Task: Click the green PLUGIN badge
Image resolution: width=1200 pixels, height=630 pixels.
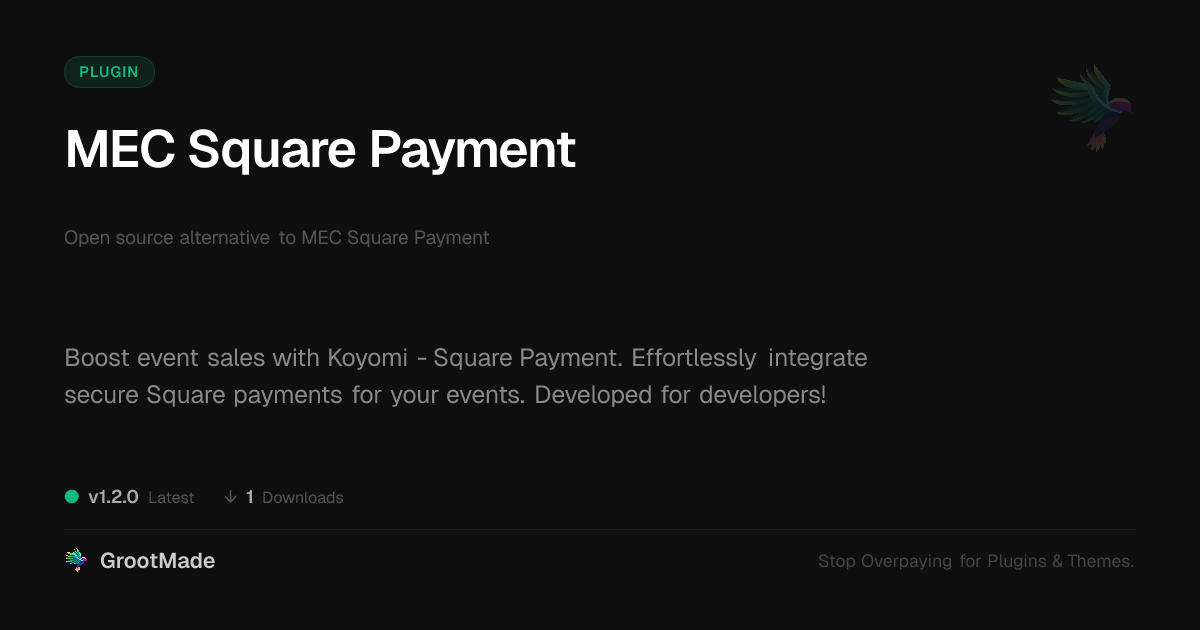Action: tap(109, 72)
